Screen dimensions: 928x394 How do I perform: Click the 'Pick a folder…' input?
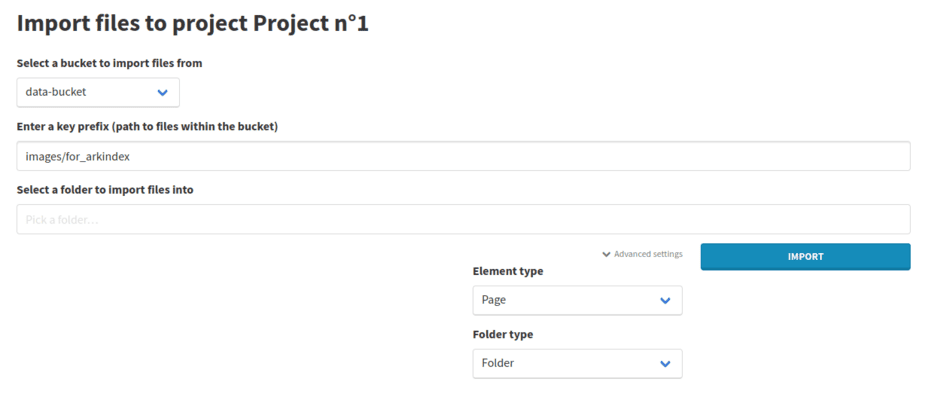pos(463,219)
